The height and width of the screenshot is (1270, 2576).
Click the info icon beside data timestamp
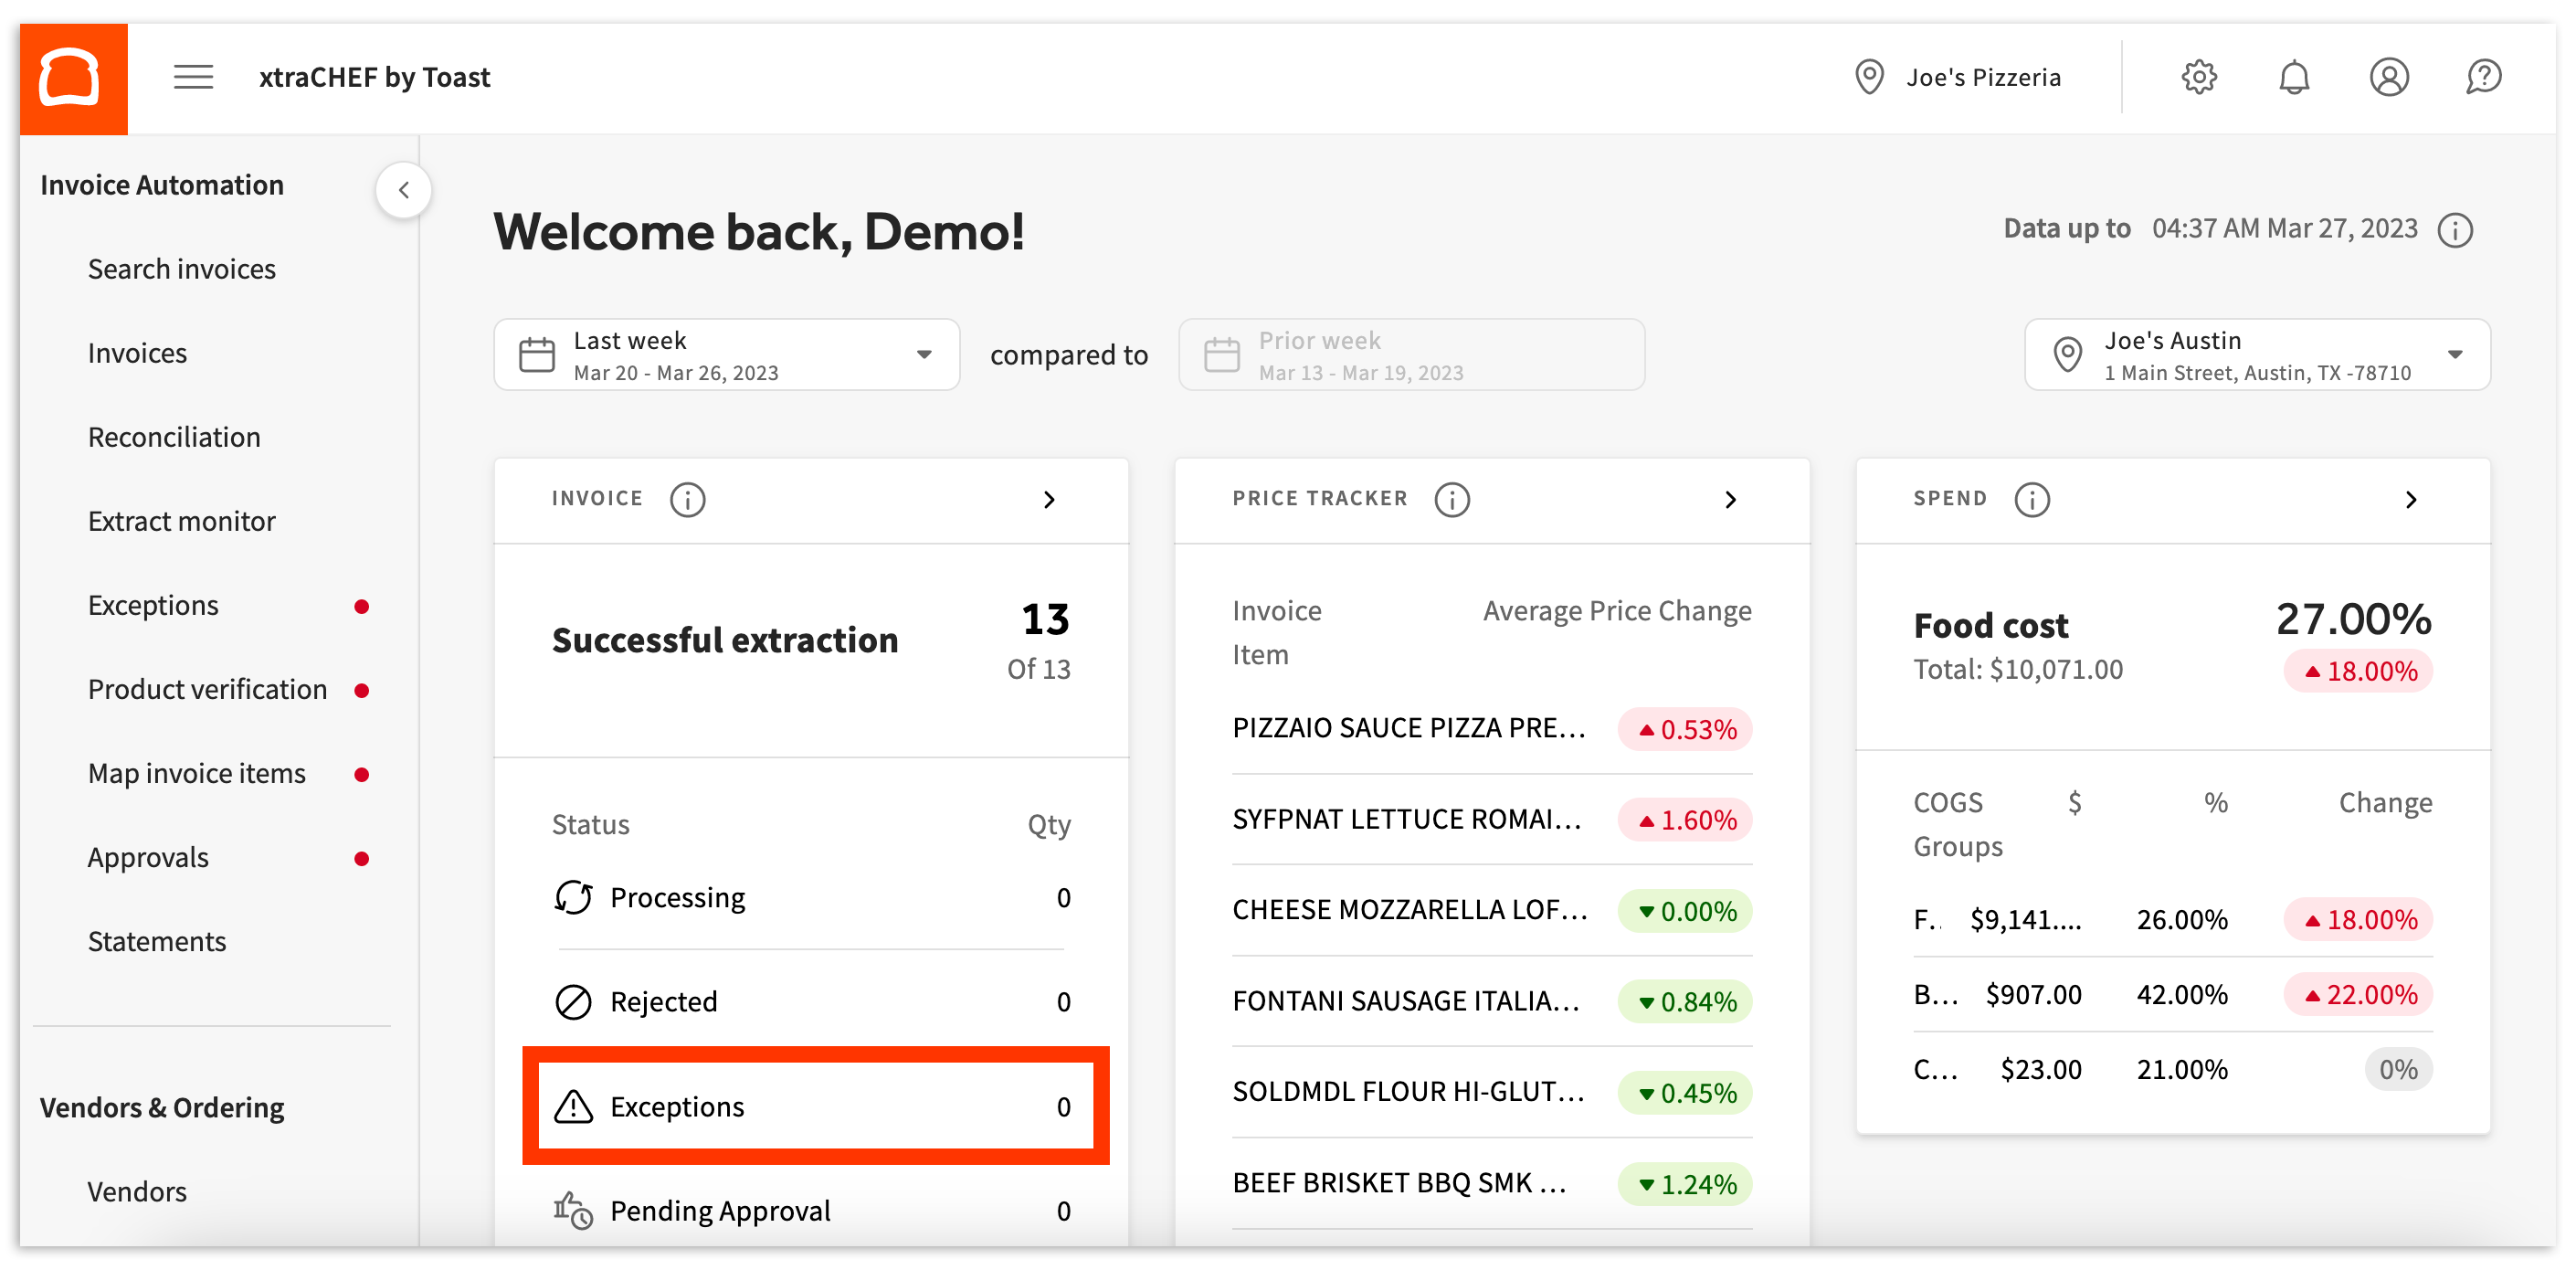(x=2456, y=229)
